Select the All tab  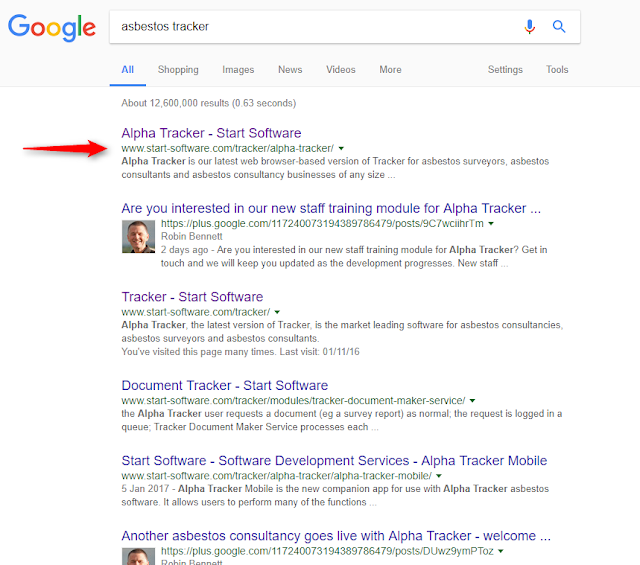(127, 70)
